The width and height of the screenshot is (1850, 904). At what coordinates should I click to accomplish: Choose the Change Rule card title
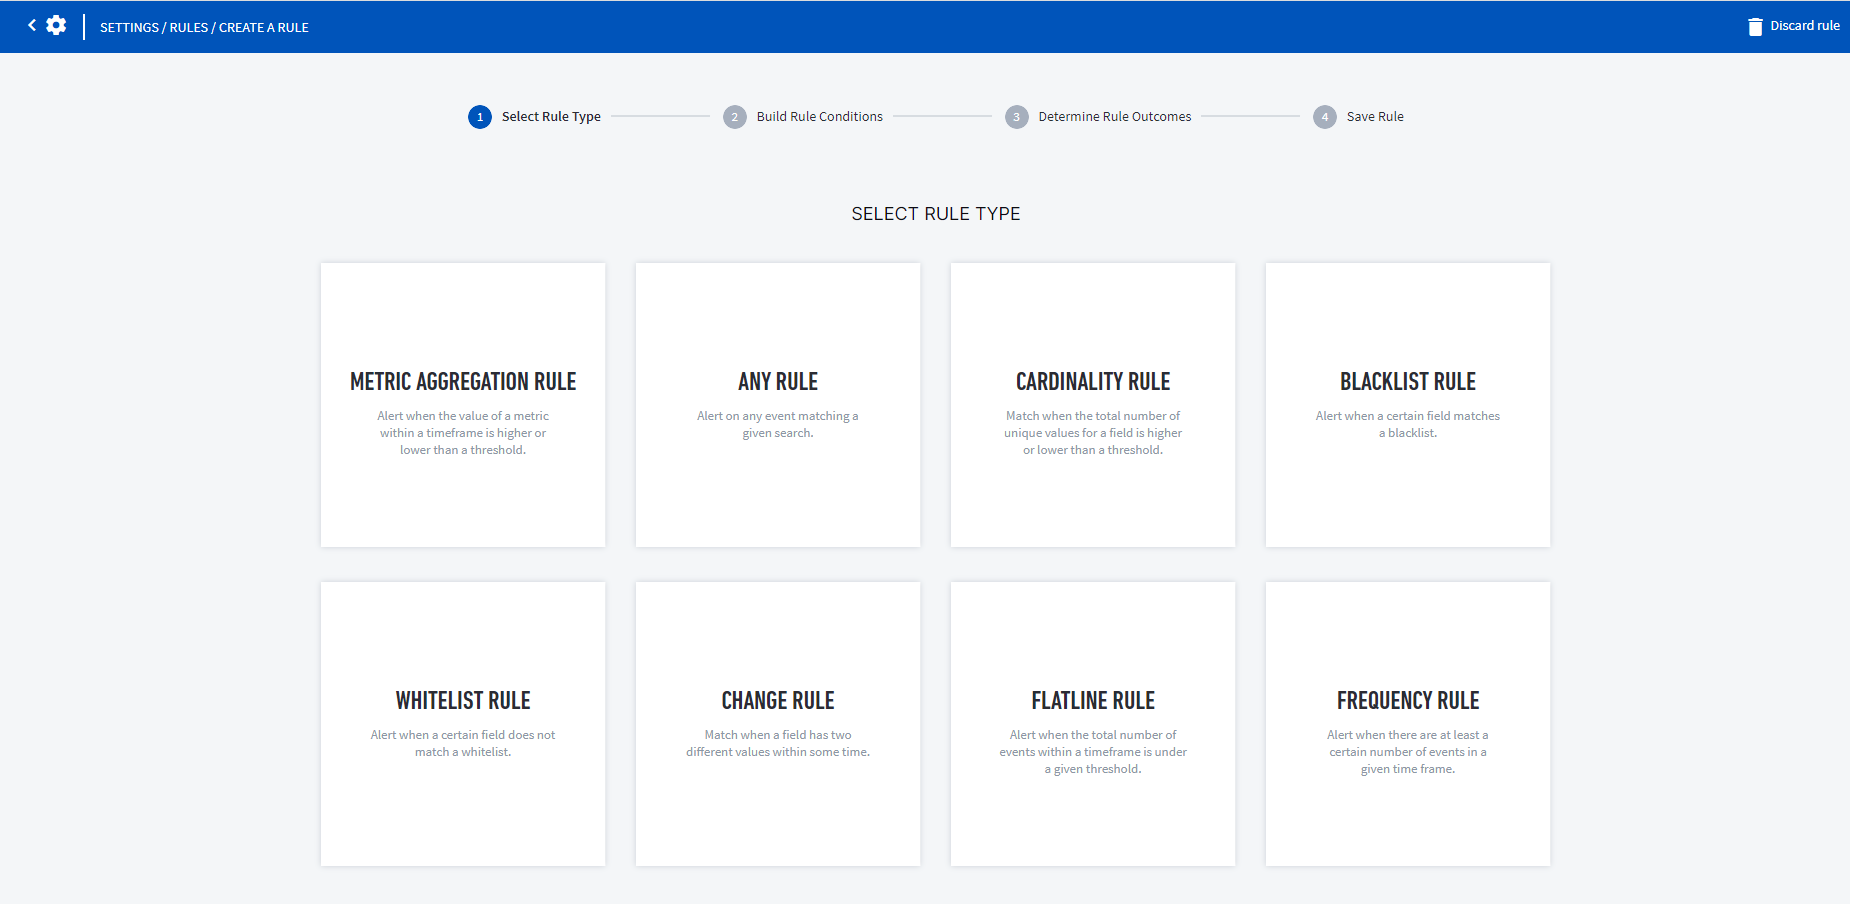[778, 701]
